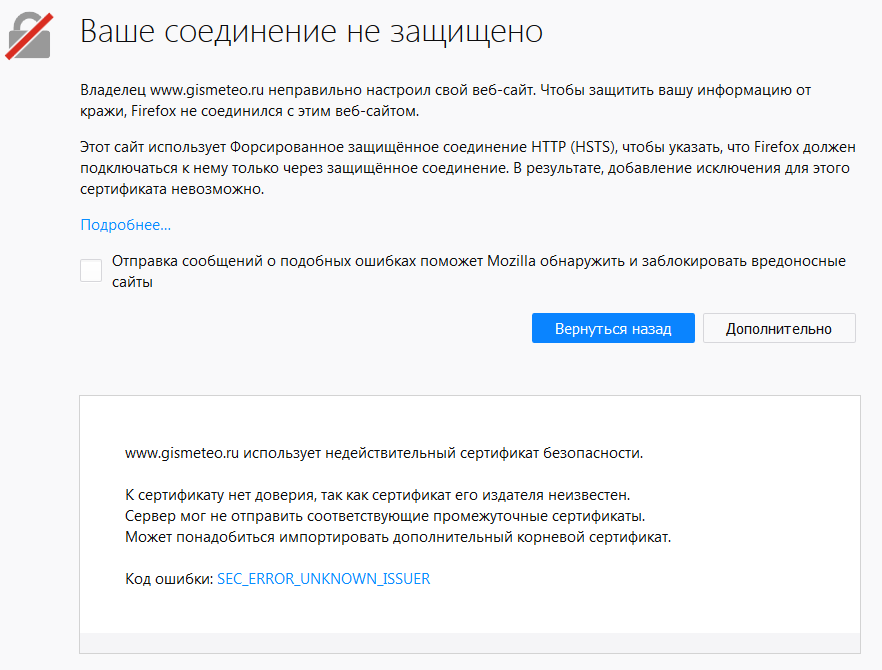The width and height of the screenshot is (882, 670).
Task: Click the line Может понадобиться импортировать корневой сертификат
Action: 398,537
